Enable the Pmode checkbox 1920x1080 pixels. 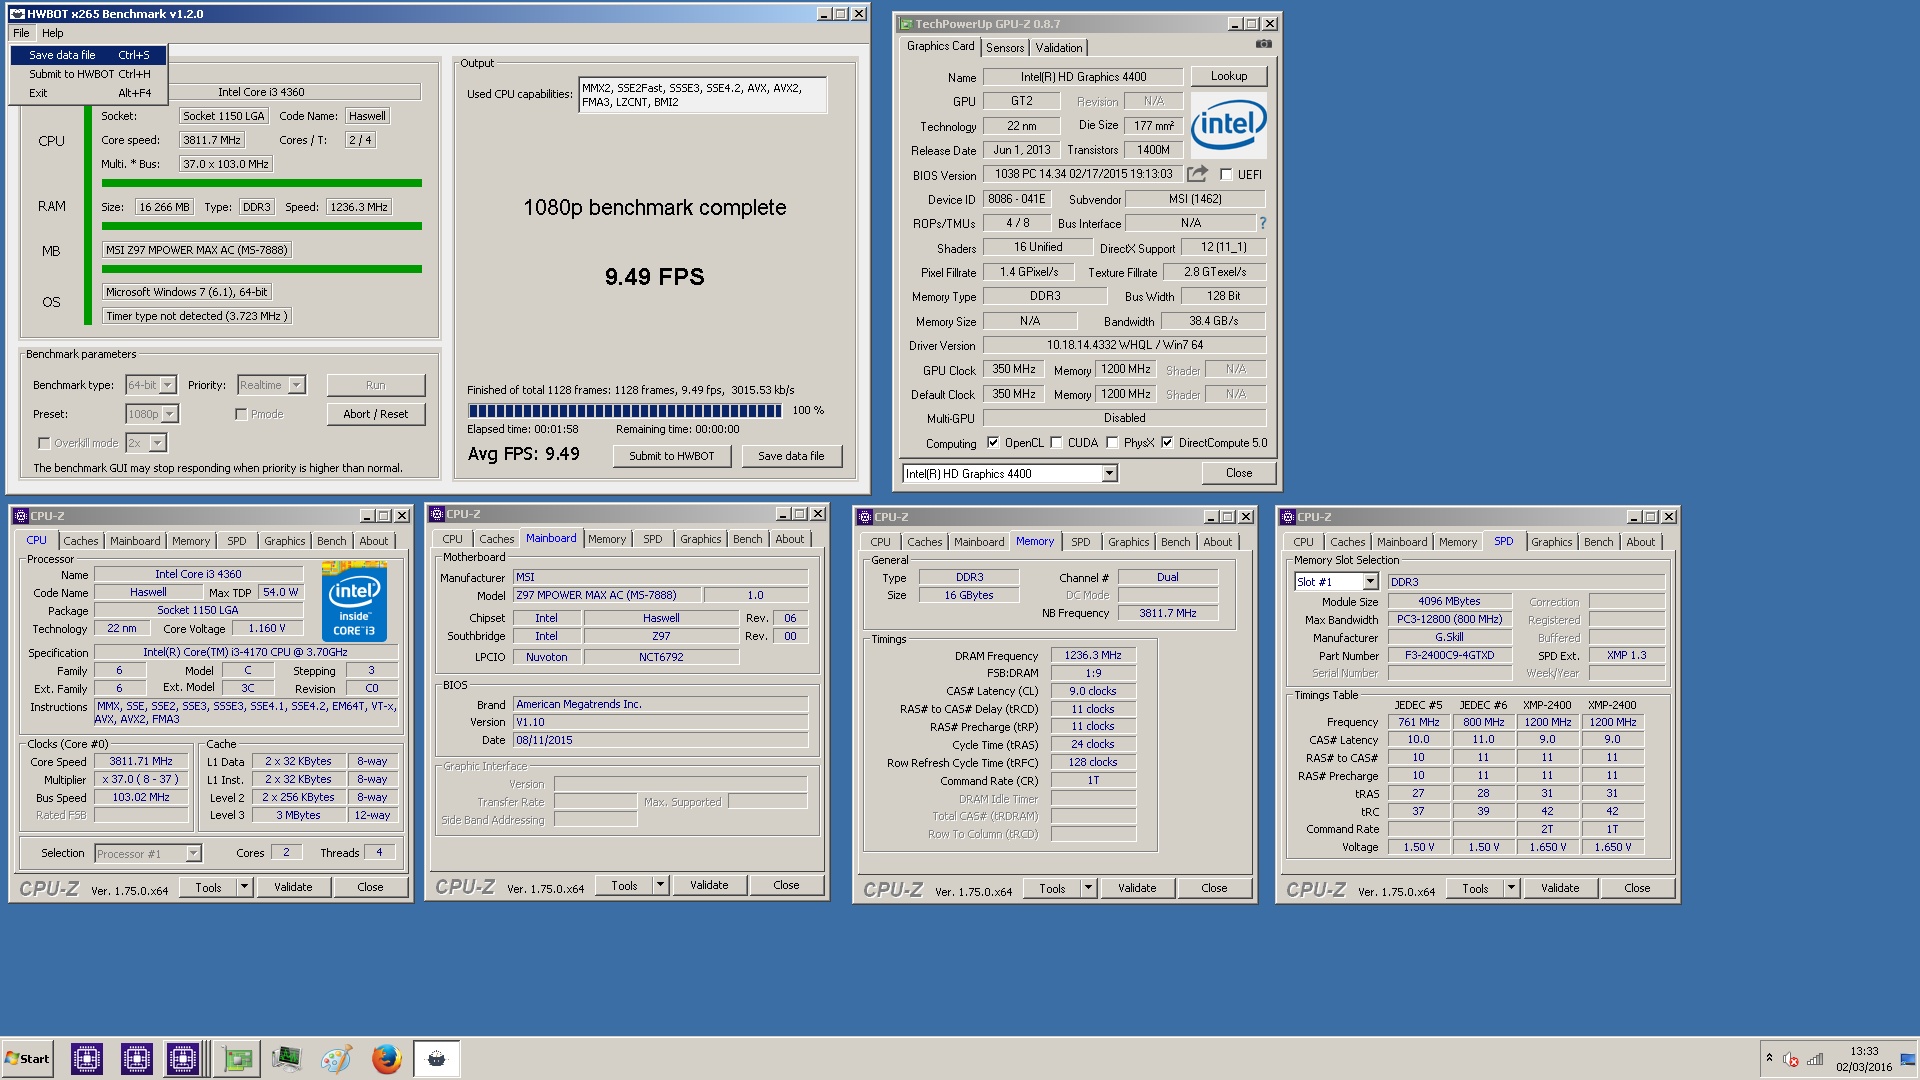click(241, 414)
